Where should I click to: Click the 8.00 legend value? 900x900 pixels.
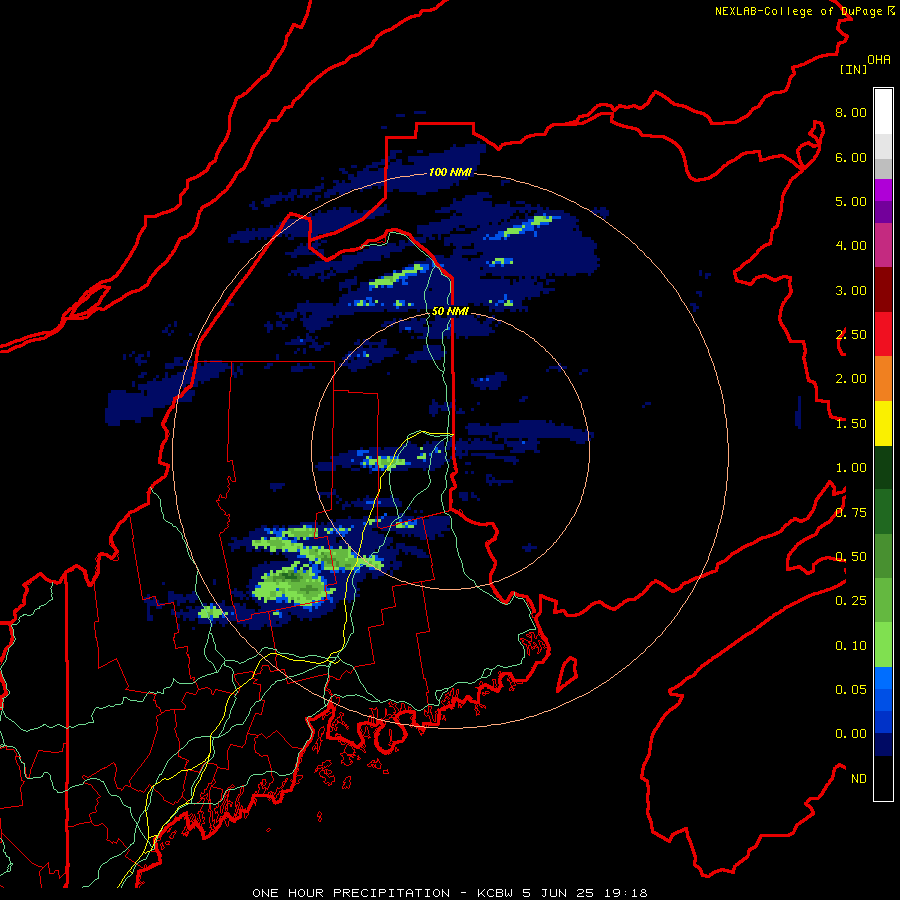click(851, 112)
